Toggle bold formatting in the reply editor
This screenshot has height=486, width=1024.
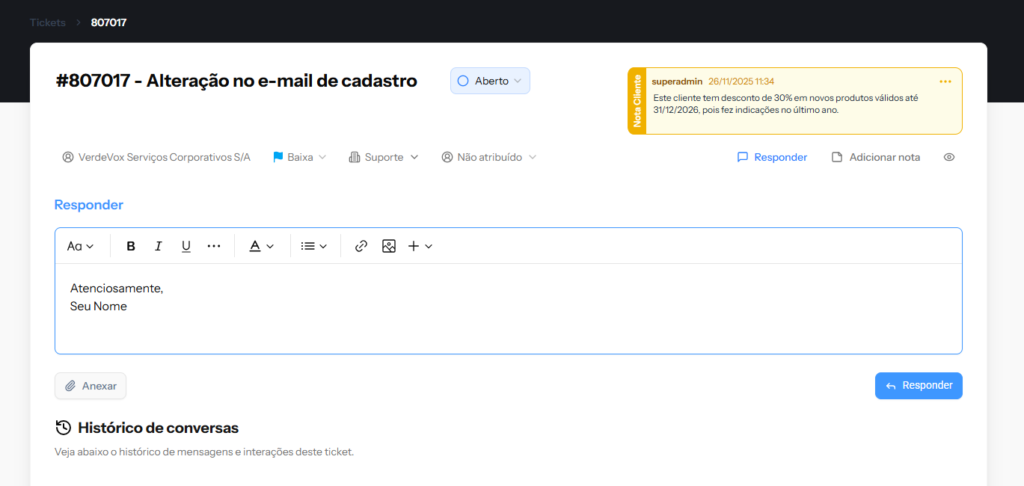click(x=131, y=246)
